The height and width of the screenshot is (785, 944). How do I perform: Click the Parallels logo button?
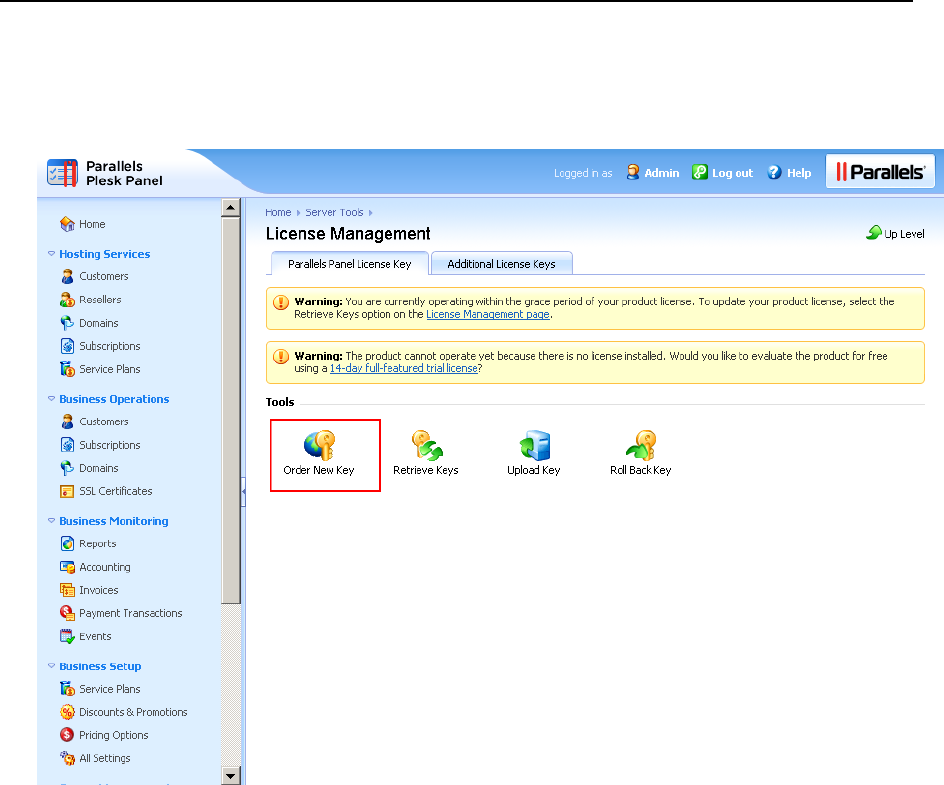click(880, 172)
